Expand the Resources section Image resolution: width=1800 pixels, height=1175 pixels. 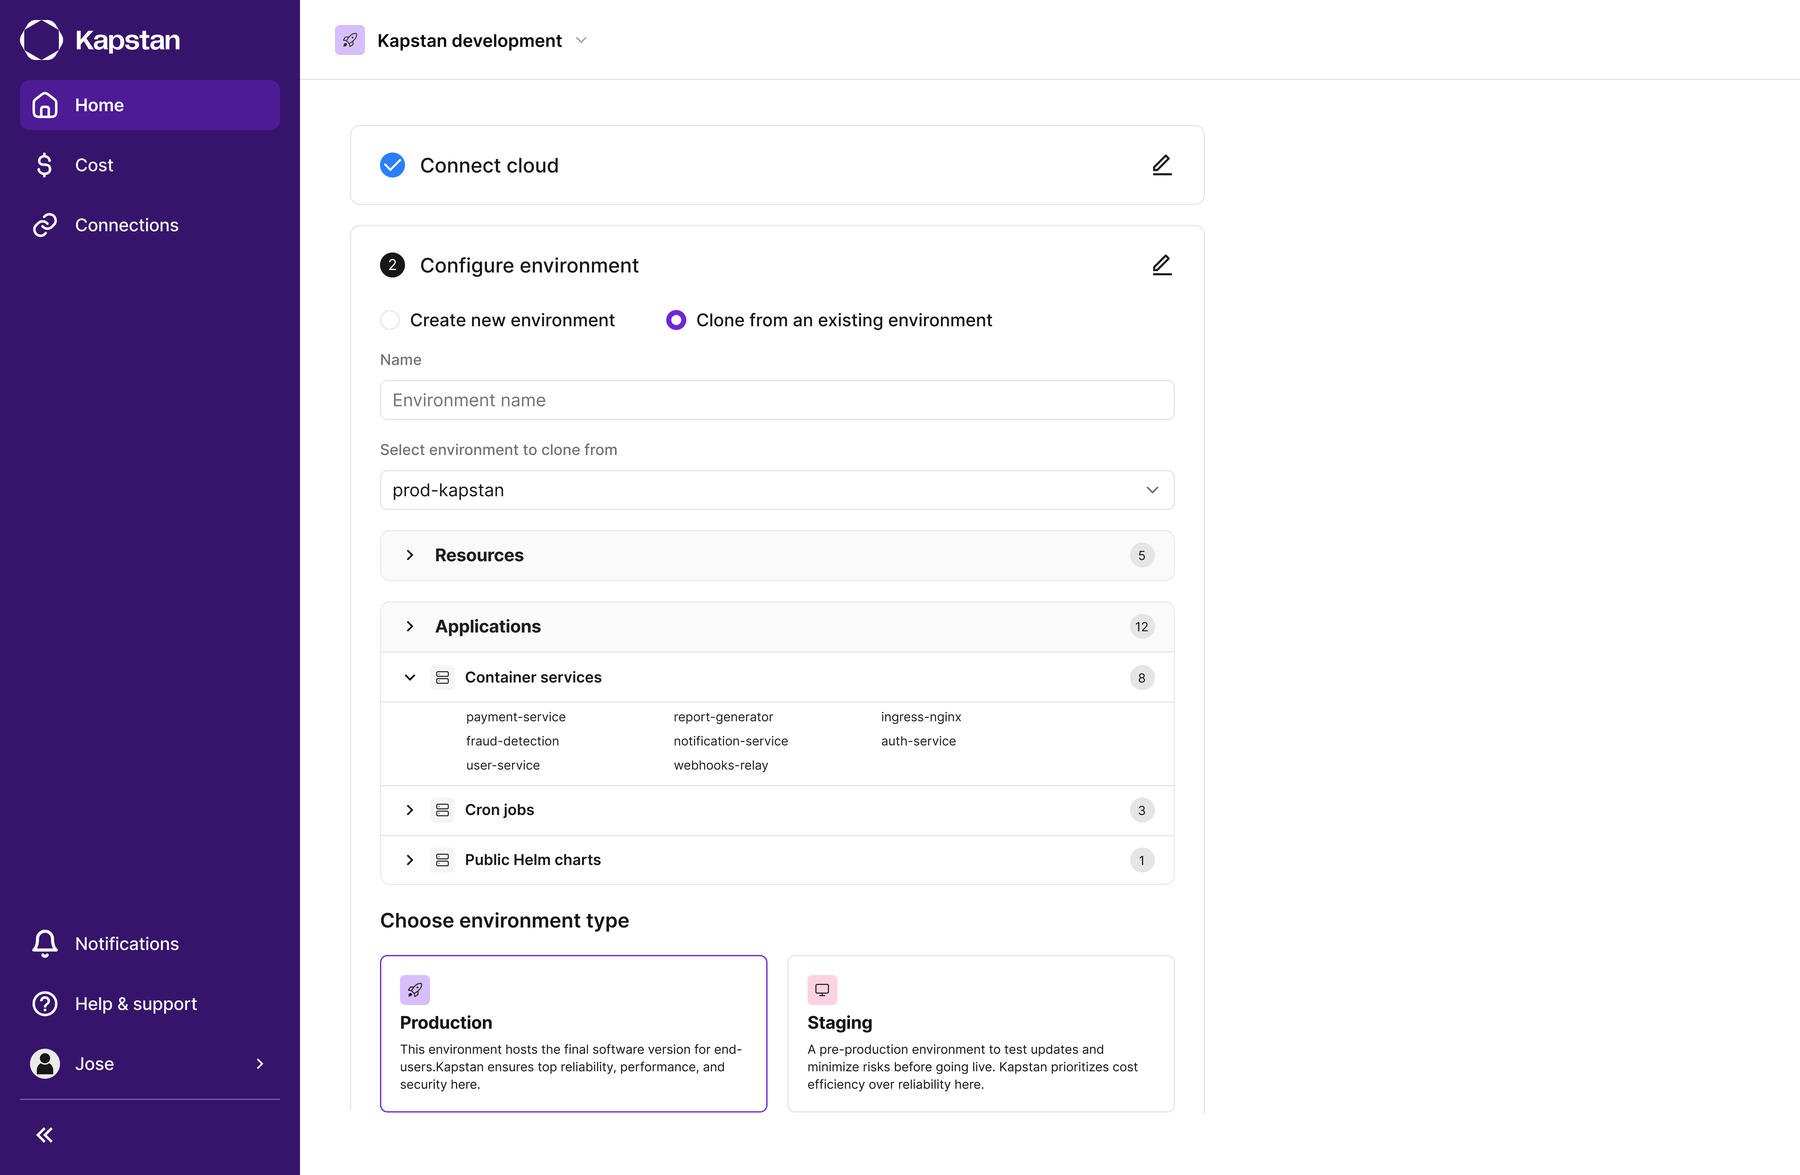(x=410, y=555)
